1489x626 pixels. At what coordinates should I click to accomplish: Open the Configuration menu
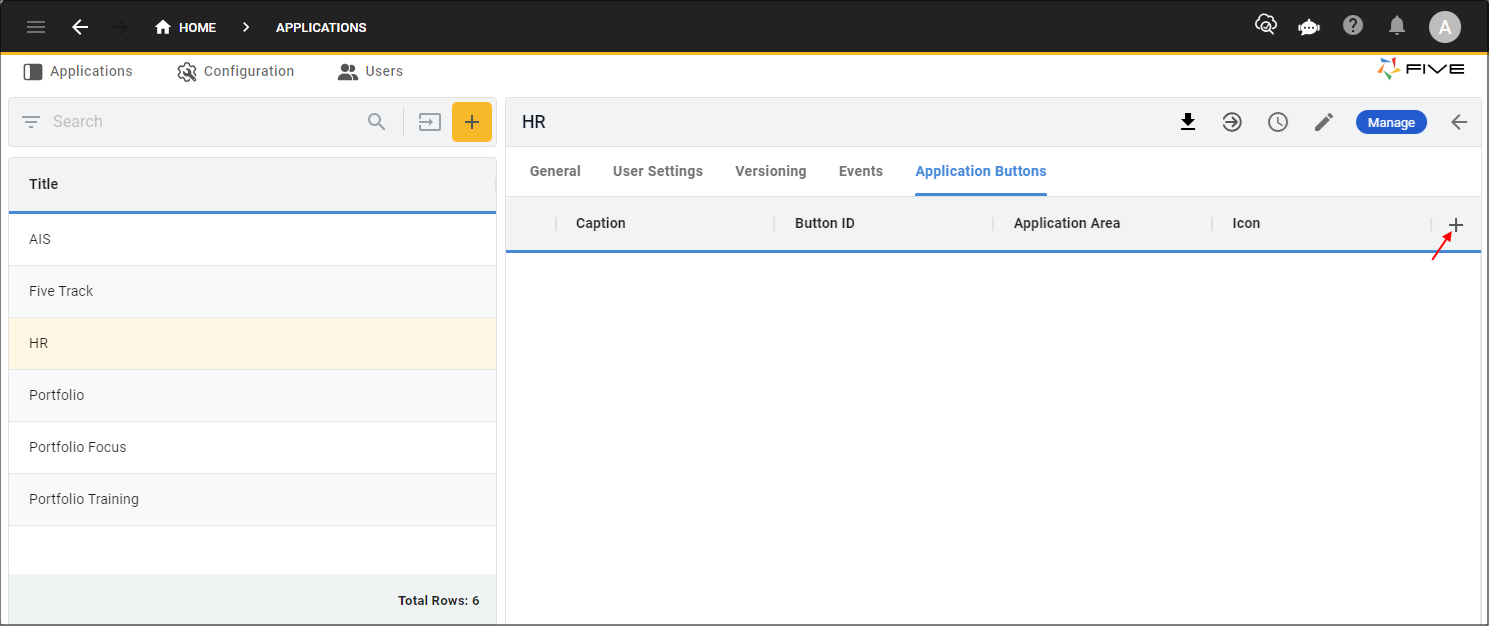(x=236, y=71)
